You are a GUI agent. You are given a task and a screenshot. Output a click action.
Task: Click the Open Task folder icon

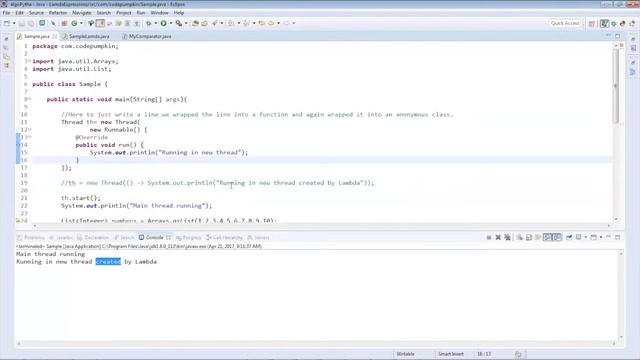204,23
